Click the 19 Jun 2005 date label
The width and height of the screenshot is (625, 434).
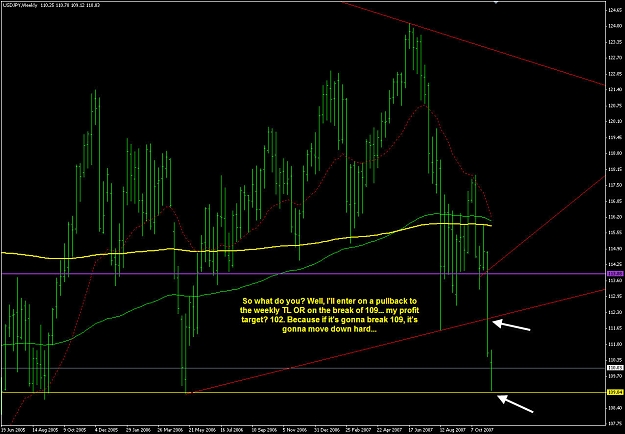(11, 430)
